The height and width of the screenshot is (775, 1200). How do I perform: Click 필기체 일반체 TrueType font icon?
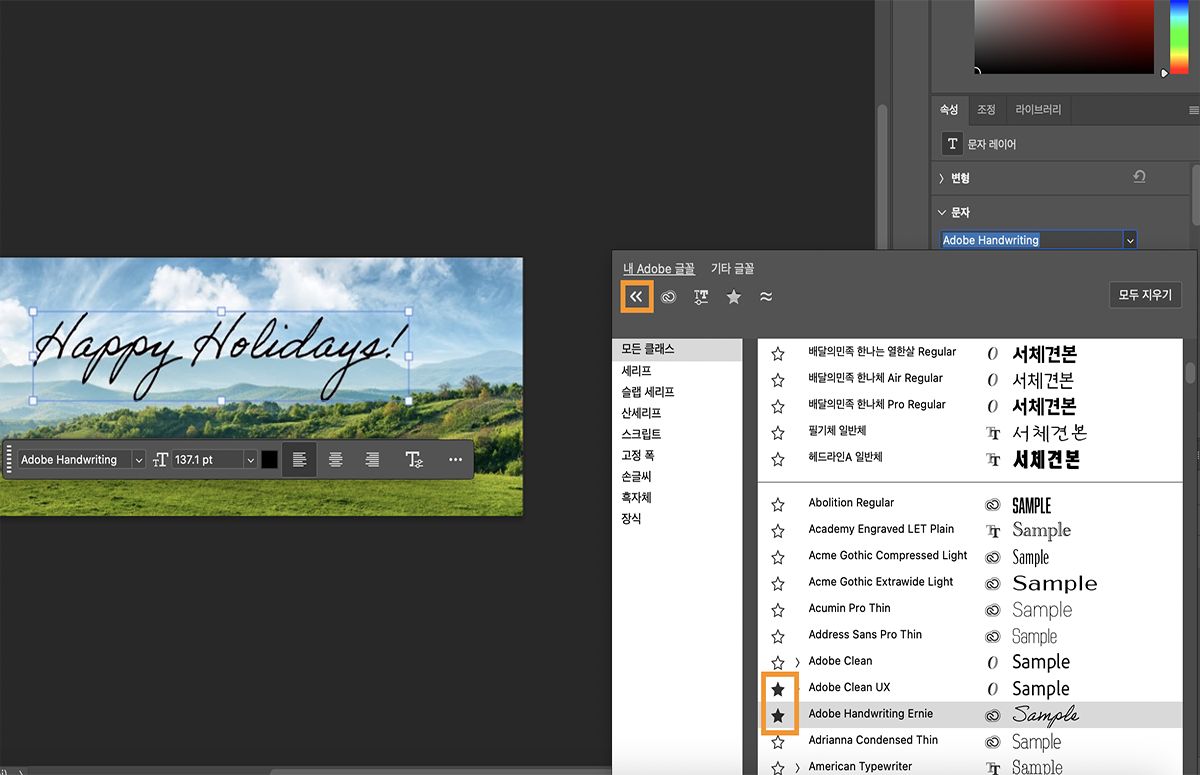(993, 433)
